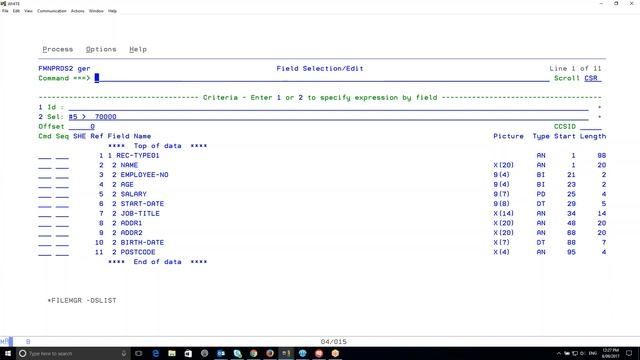Click the 'Top of data' marker

157,146
